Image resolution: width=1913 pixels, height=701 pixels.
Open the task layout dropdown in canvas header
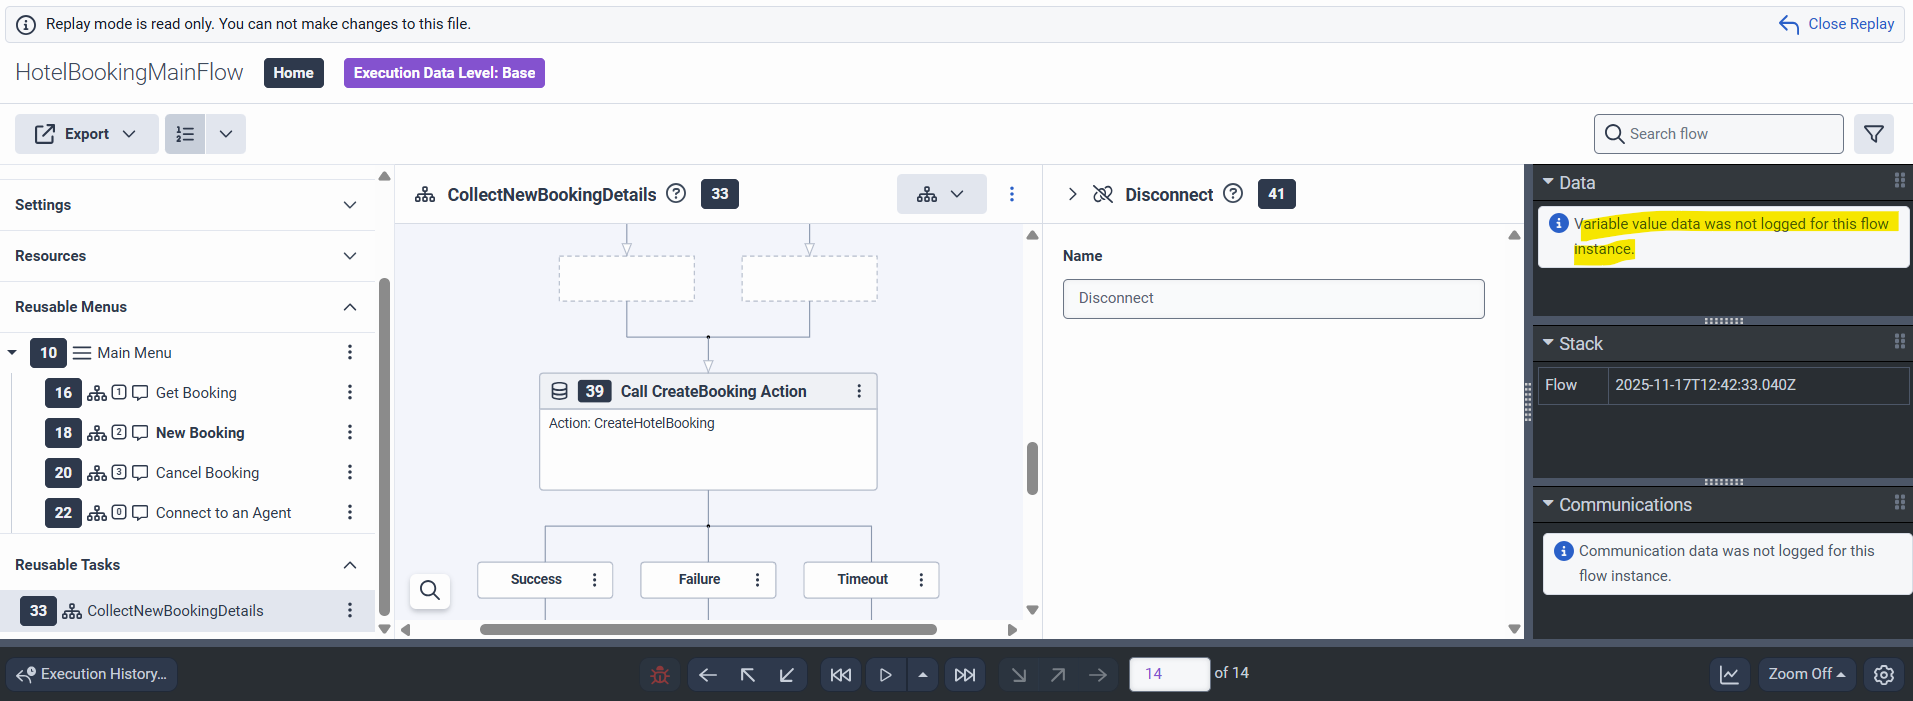click(x=941, y=194)
